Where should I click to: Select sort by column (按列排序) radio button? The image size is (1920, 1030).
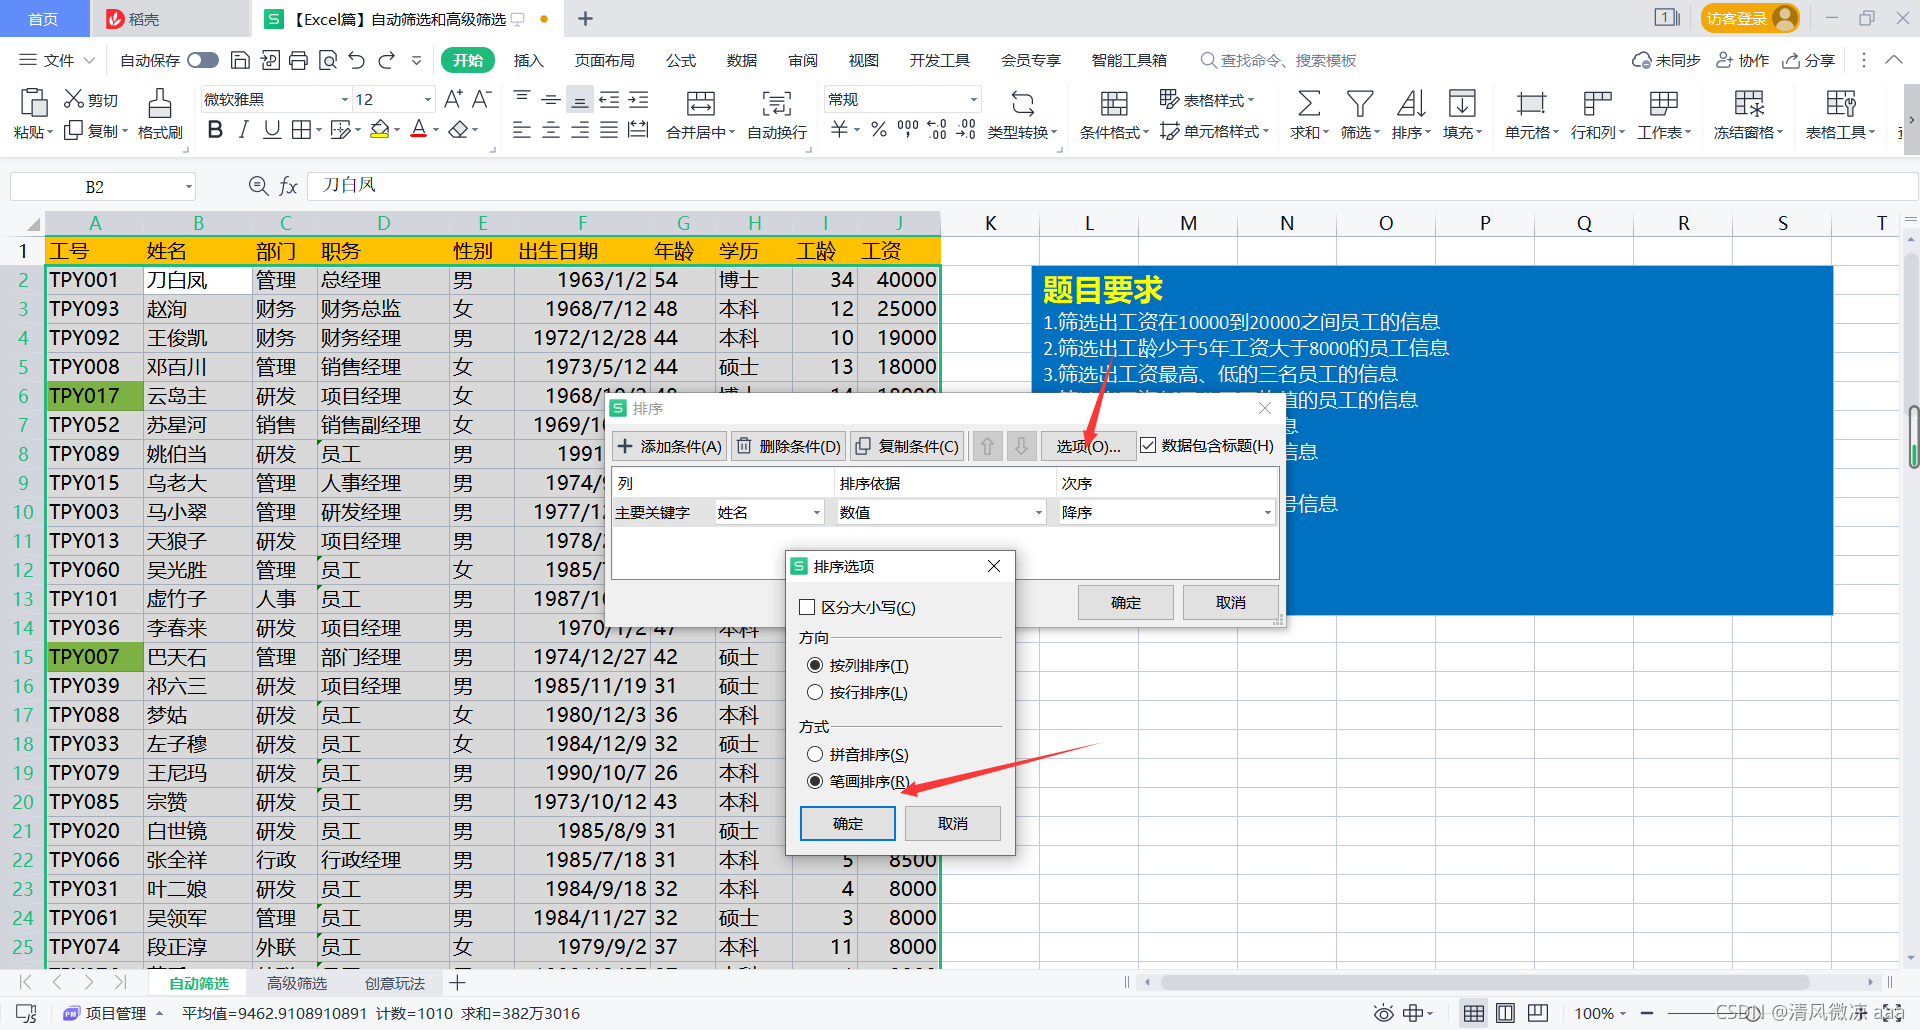click(815, 665)
